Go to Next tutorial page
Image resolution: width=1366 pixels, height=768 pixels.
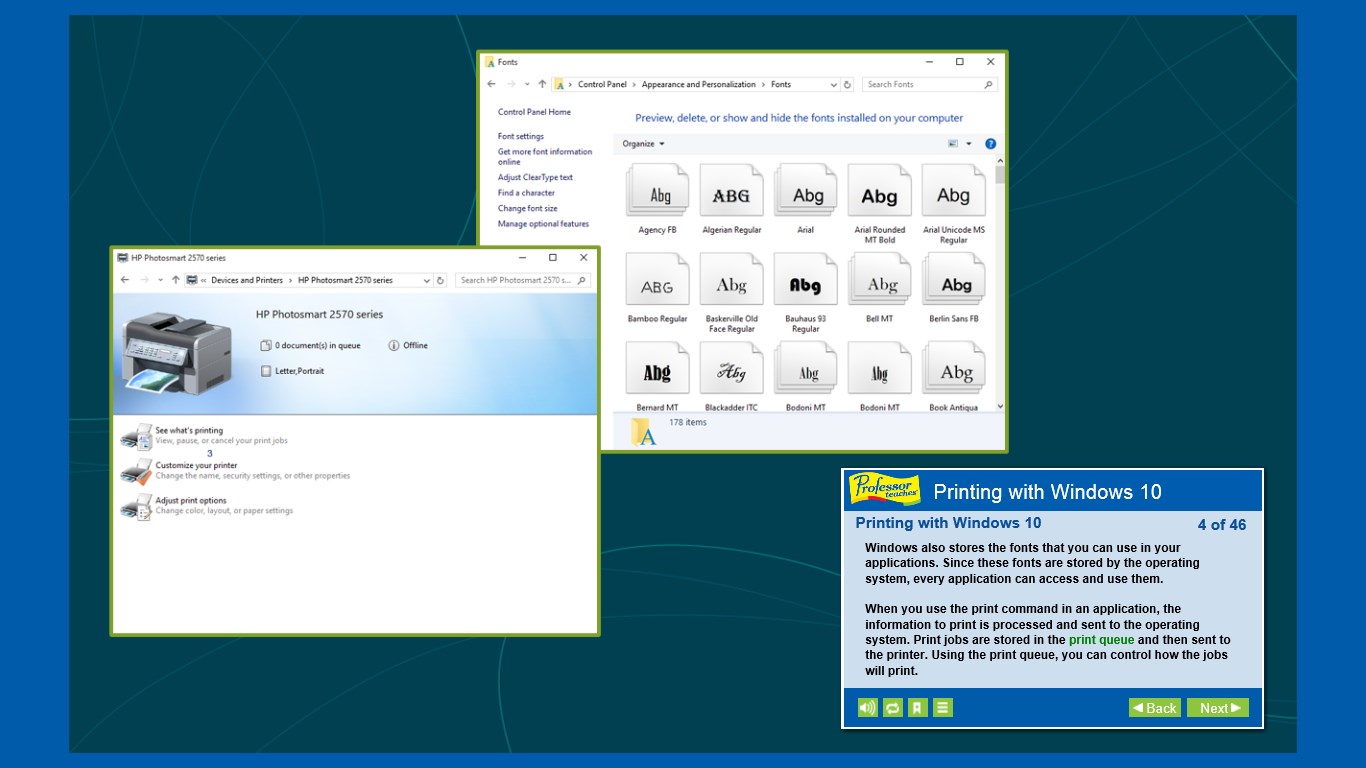tap(1217, 708)
